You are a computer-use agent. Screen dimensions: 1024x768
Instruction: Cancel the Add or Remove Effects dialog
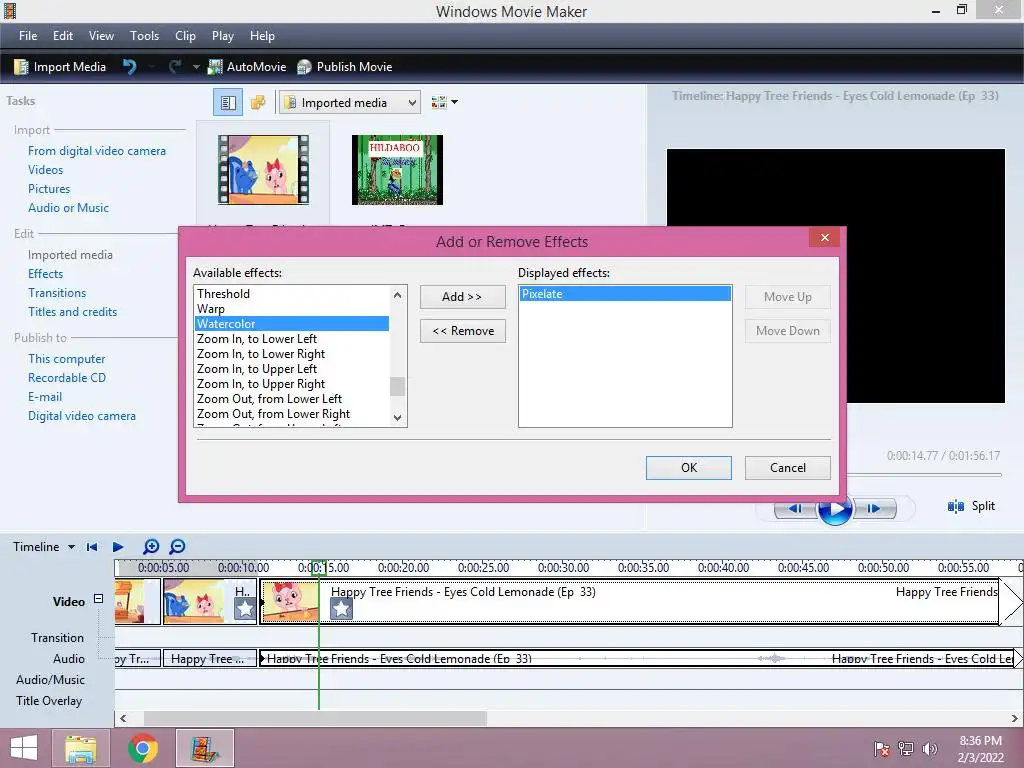click(788, 468)
